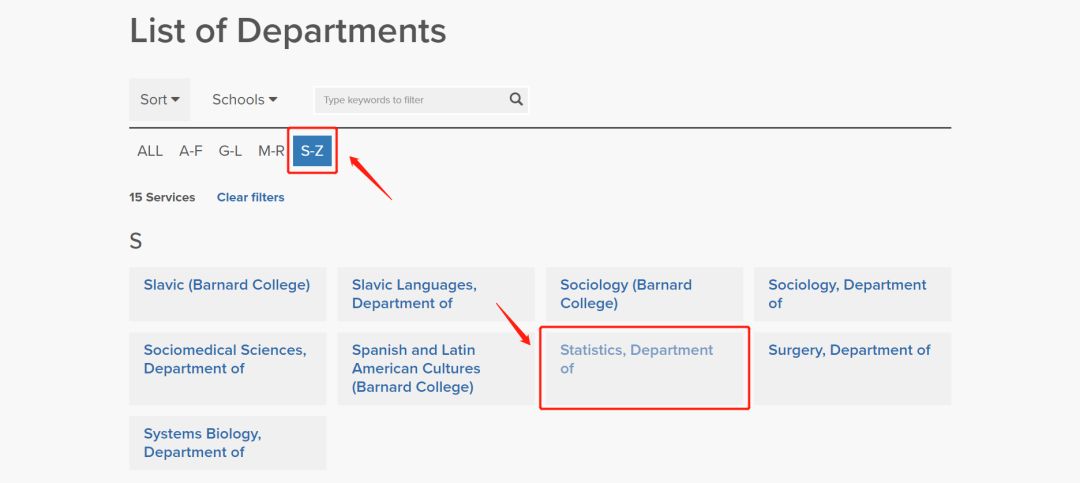1080x483 pixels.
Task: Open the Sort dropdown
Action: click(x=159, y=100)
